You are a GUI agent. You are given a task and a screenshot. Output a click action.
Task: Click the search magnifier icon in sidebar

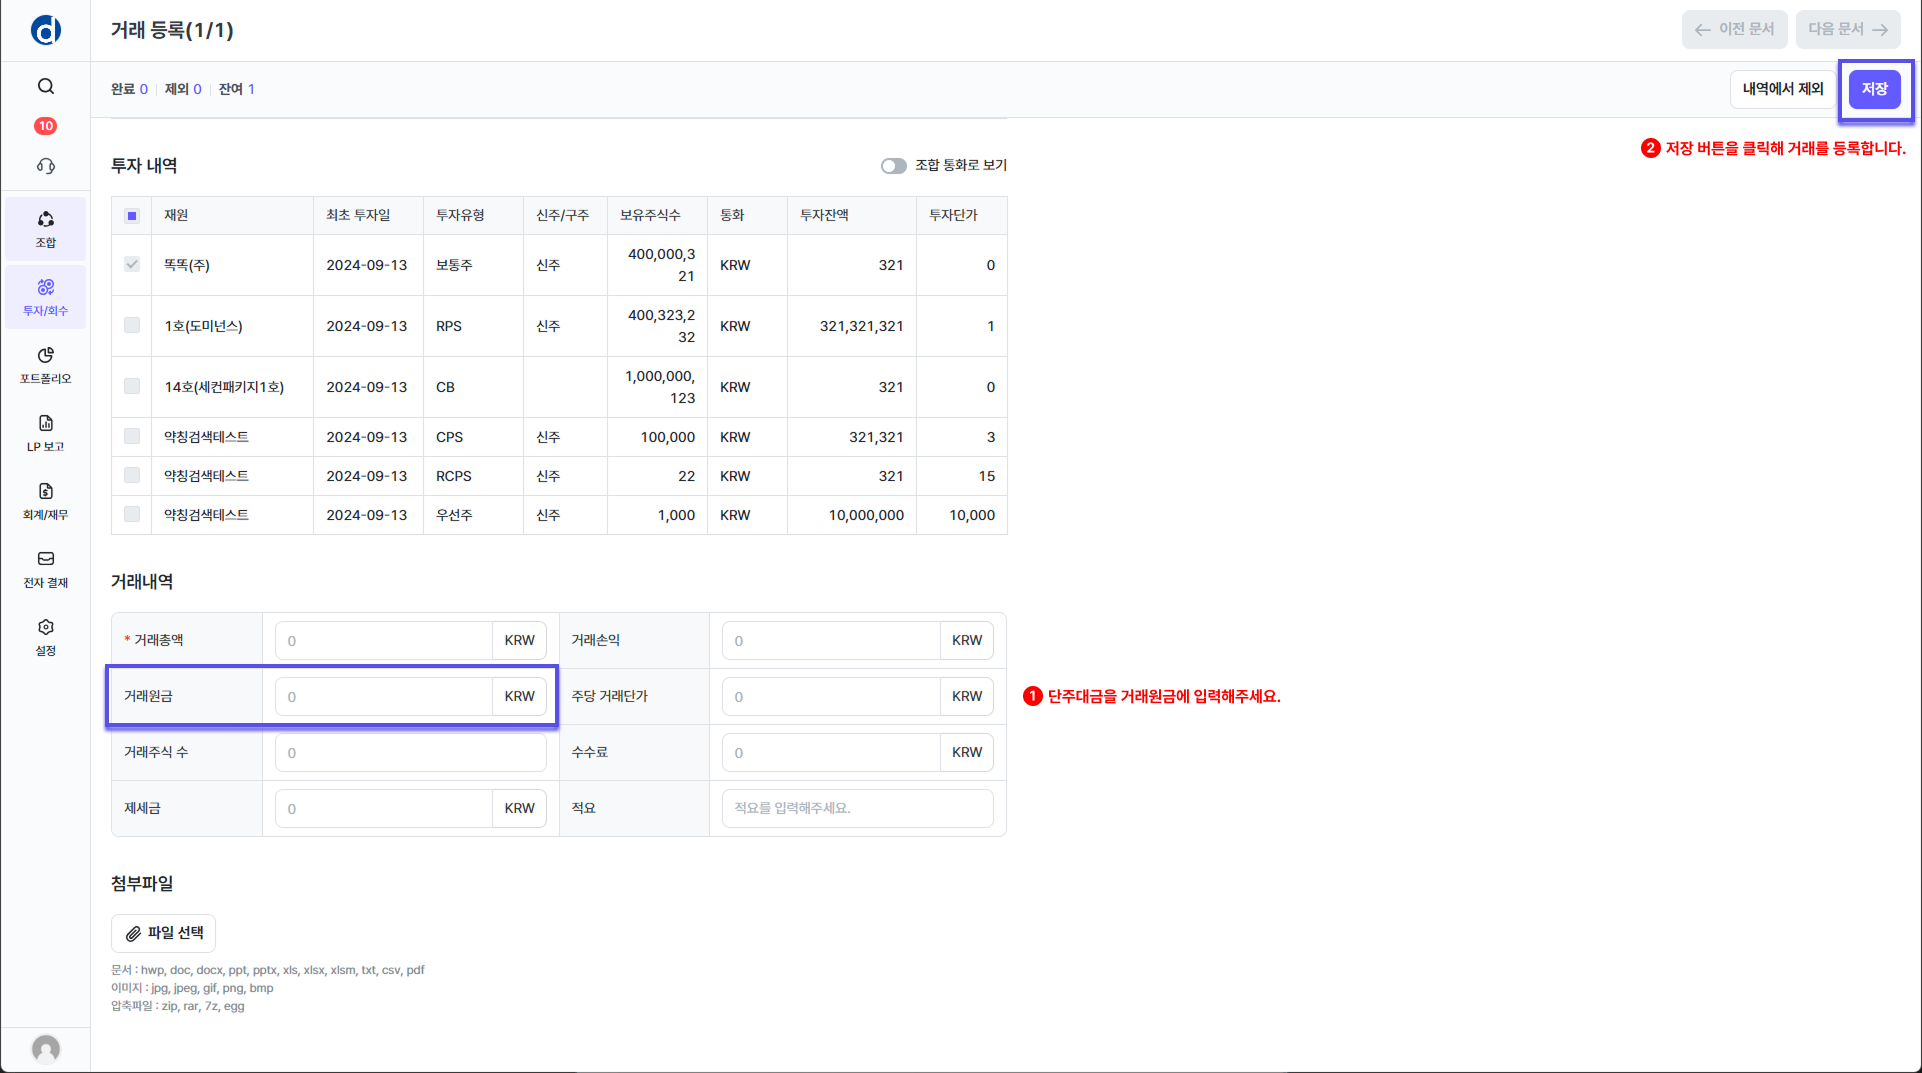46,86
